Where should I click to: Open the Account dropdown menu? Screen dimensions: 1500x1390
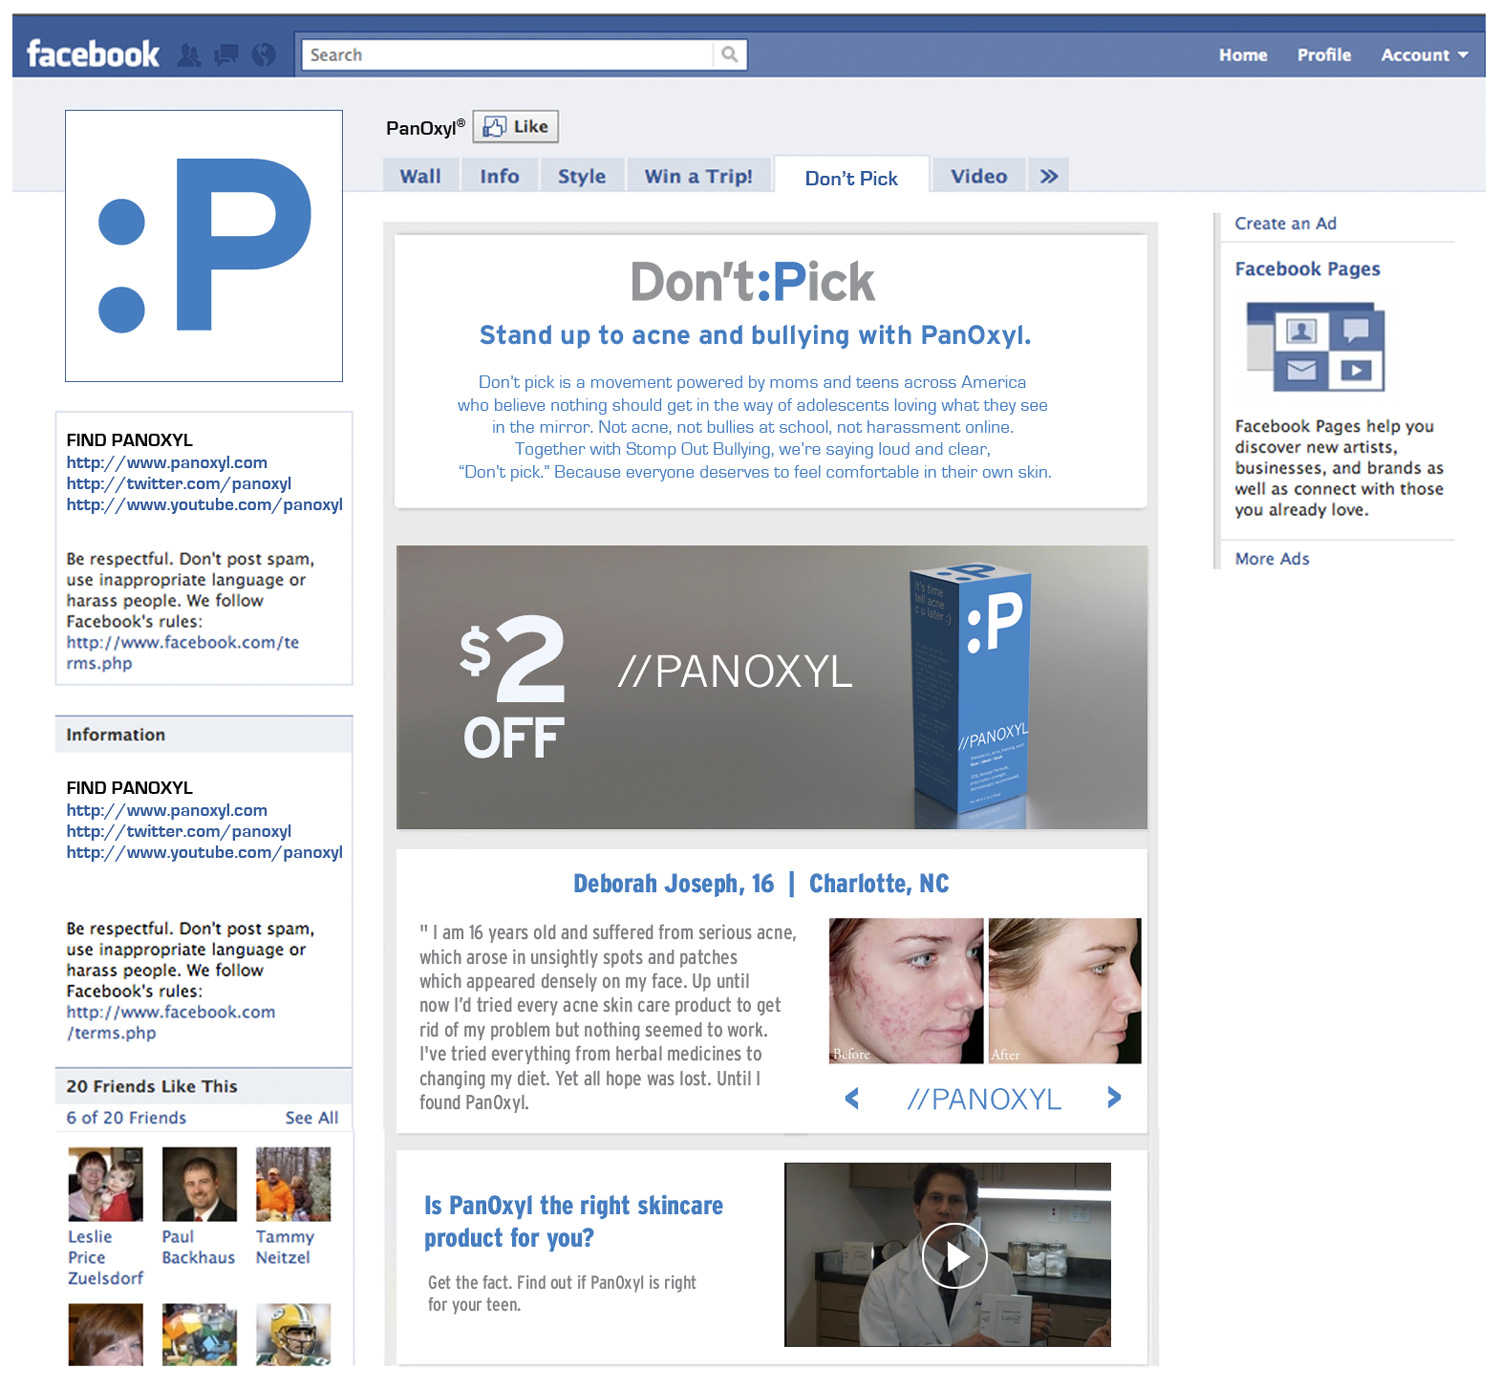point(1424,55)
